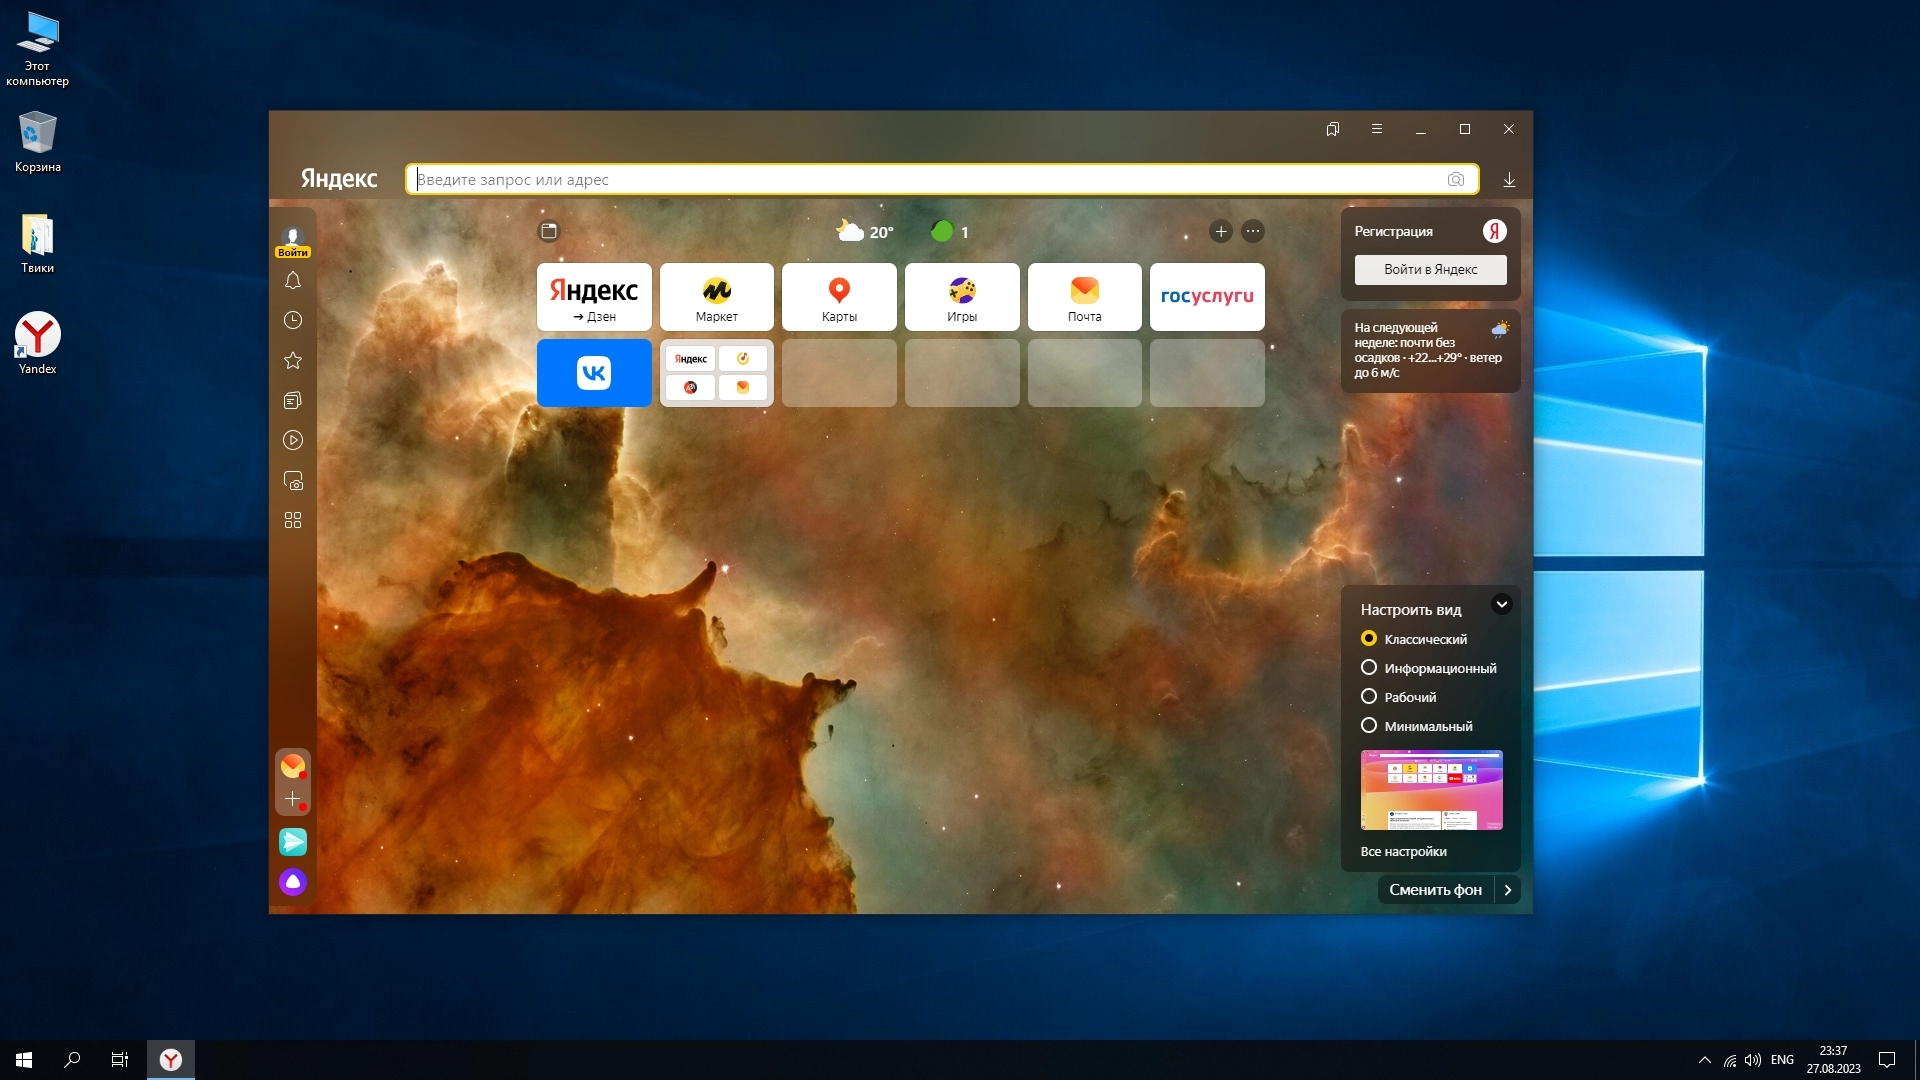The image size is (1920, 1080).
Task: Click Войти в Яндекс button
Action: click(x=1430, y=270)
